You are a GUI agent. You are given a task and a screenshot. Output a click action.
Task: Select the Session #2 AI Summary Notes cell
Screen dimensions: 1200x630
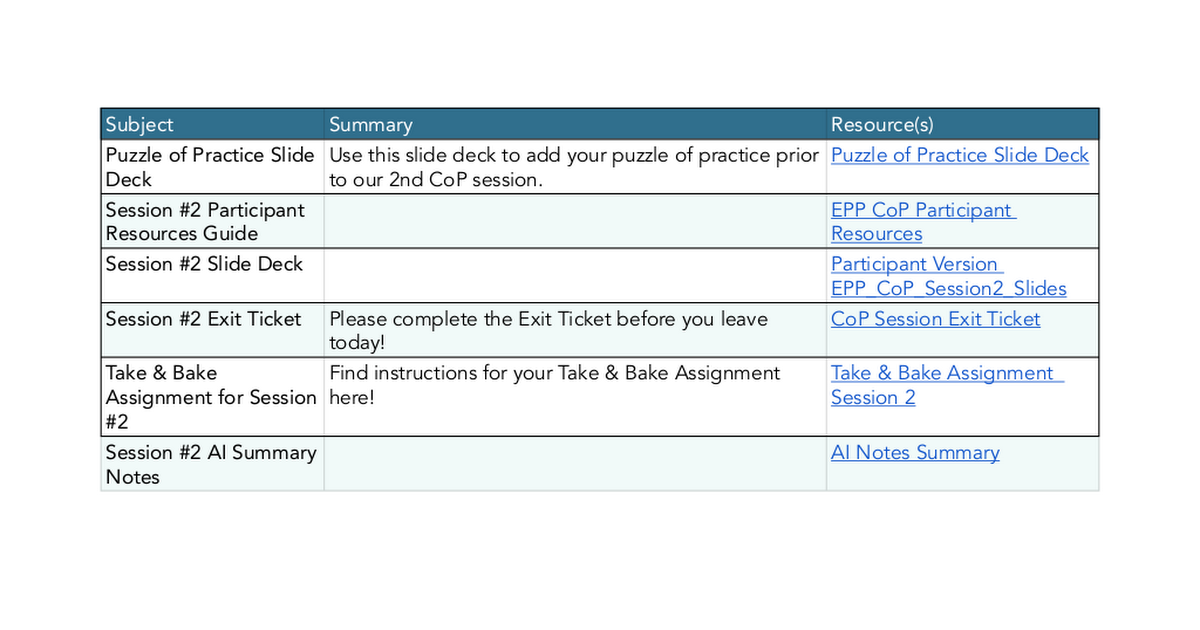coord(210,464)
